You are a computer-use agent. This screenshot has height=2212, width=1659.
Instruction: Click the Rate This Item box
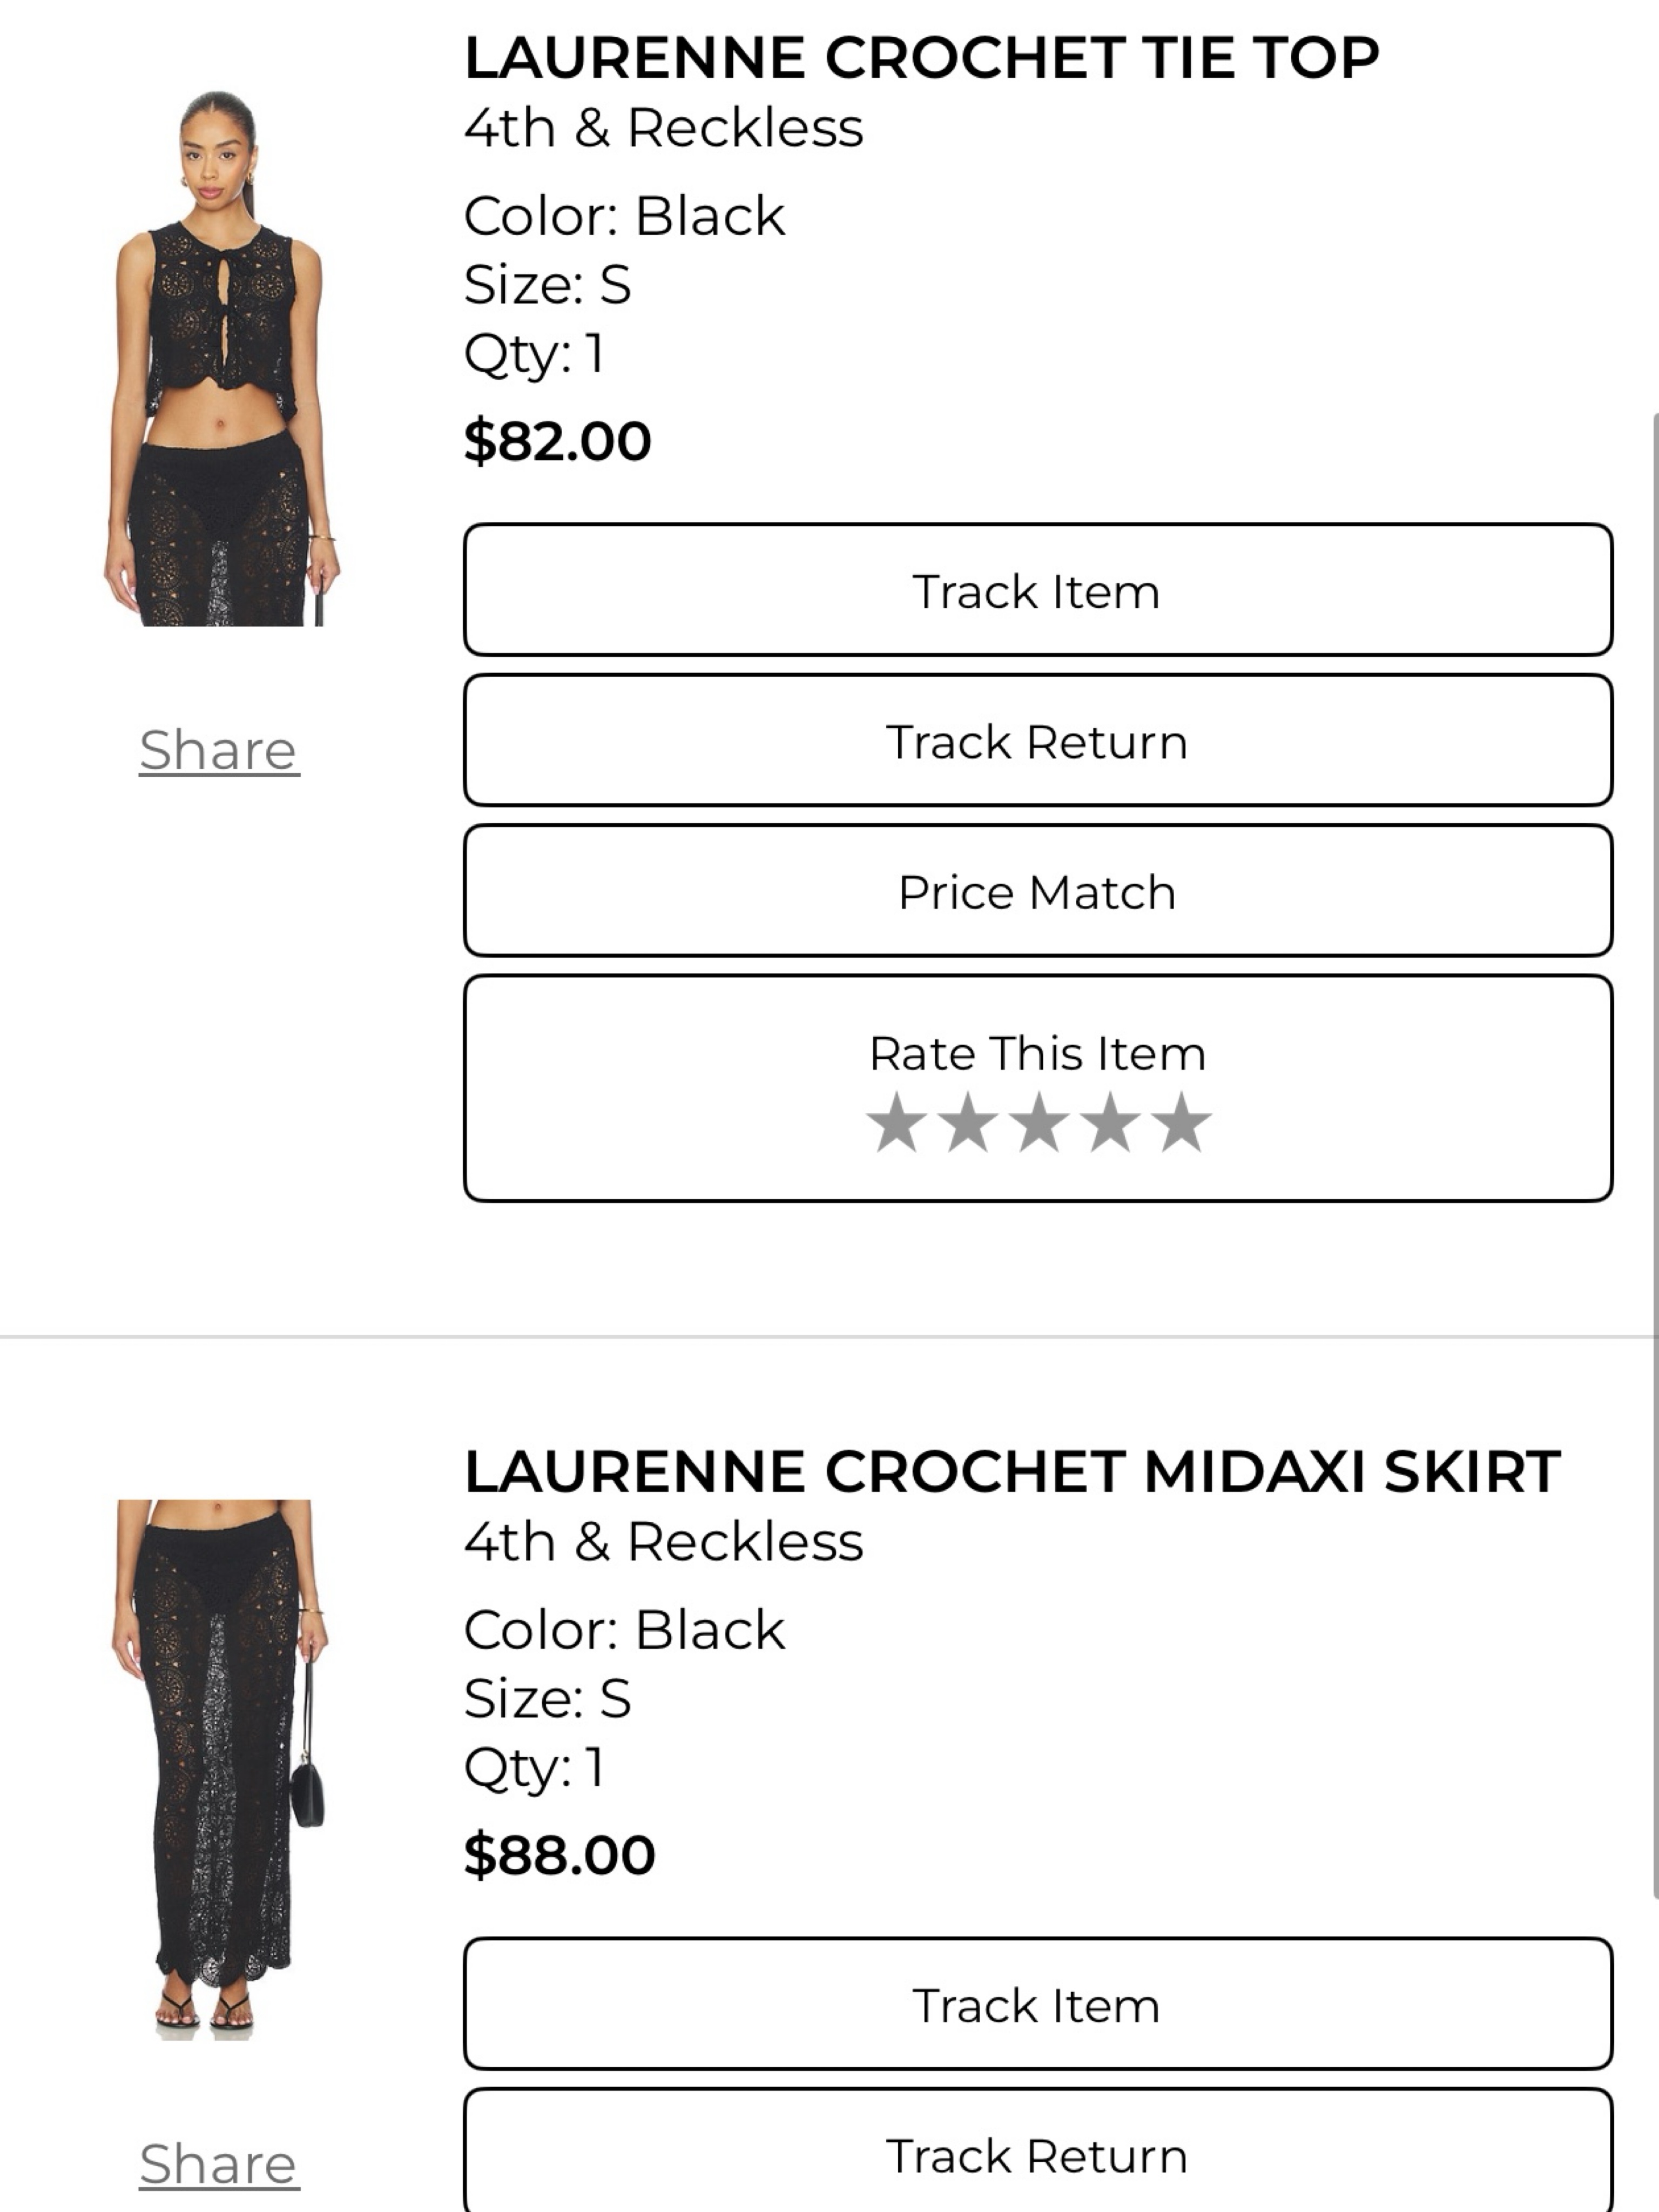tap(1038, 1088)
